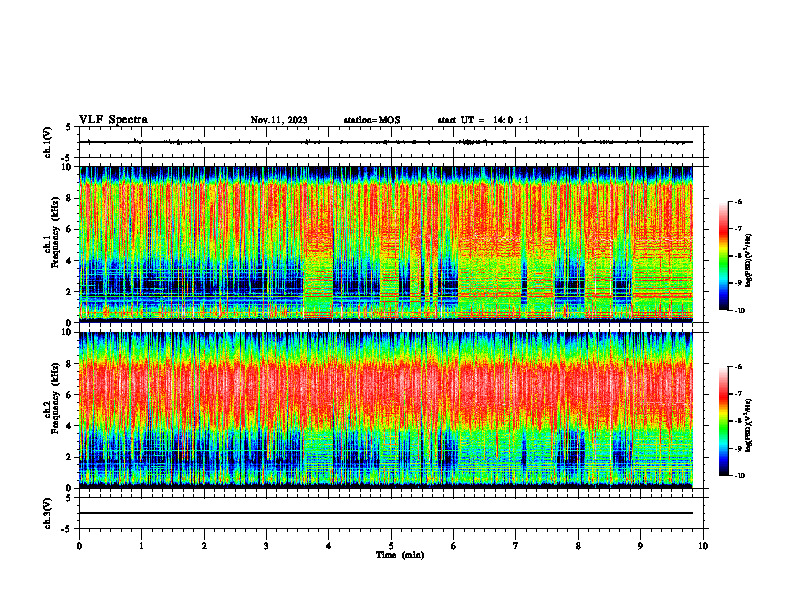Click the ch.1(V) axis "5" tick label
The image size is (792, 612).
tap(68, 127)
